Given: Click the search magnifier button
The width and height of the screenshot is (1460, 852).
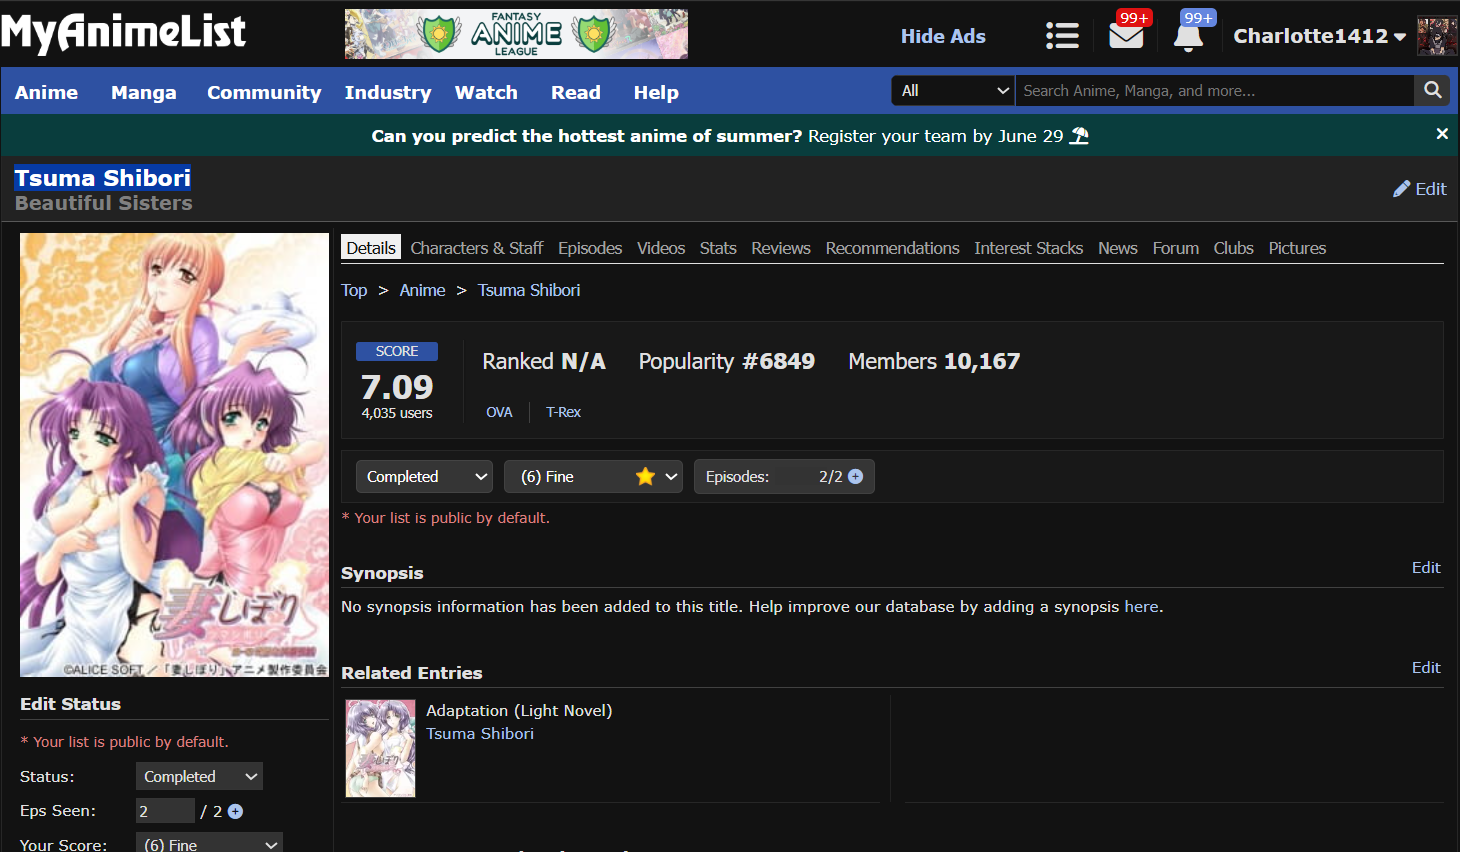Looking at the screenshot, I should tap(1432, 90).
